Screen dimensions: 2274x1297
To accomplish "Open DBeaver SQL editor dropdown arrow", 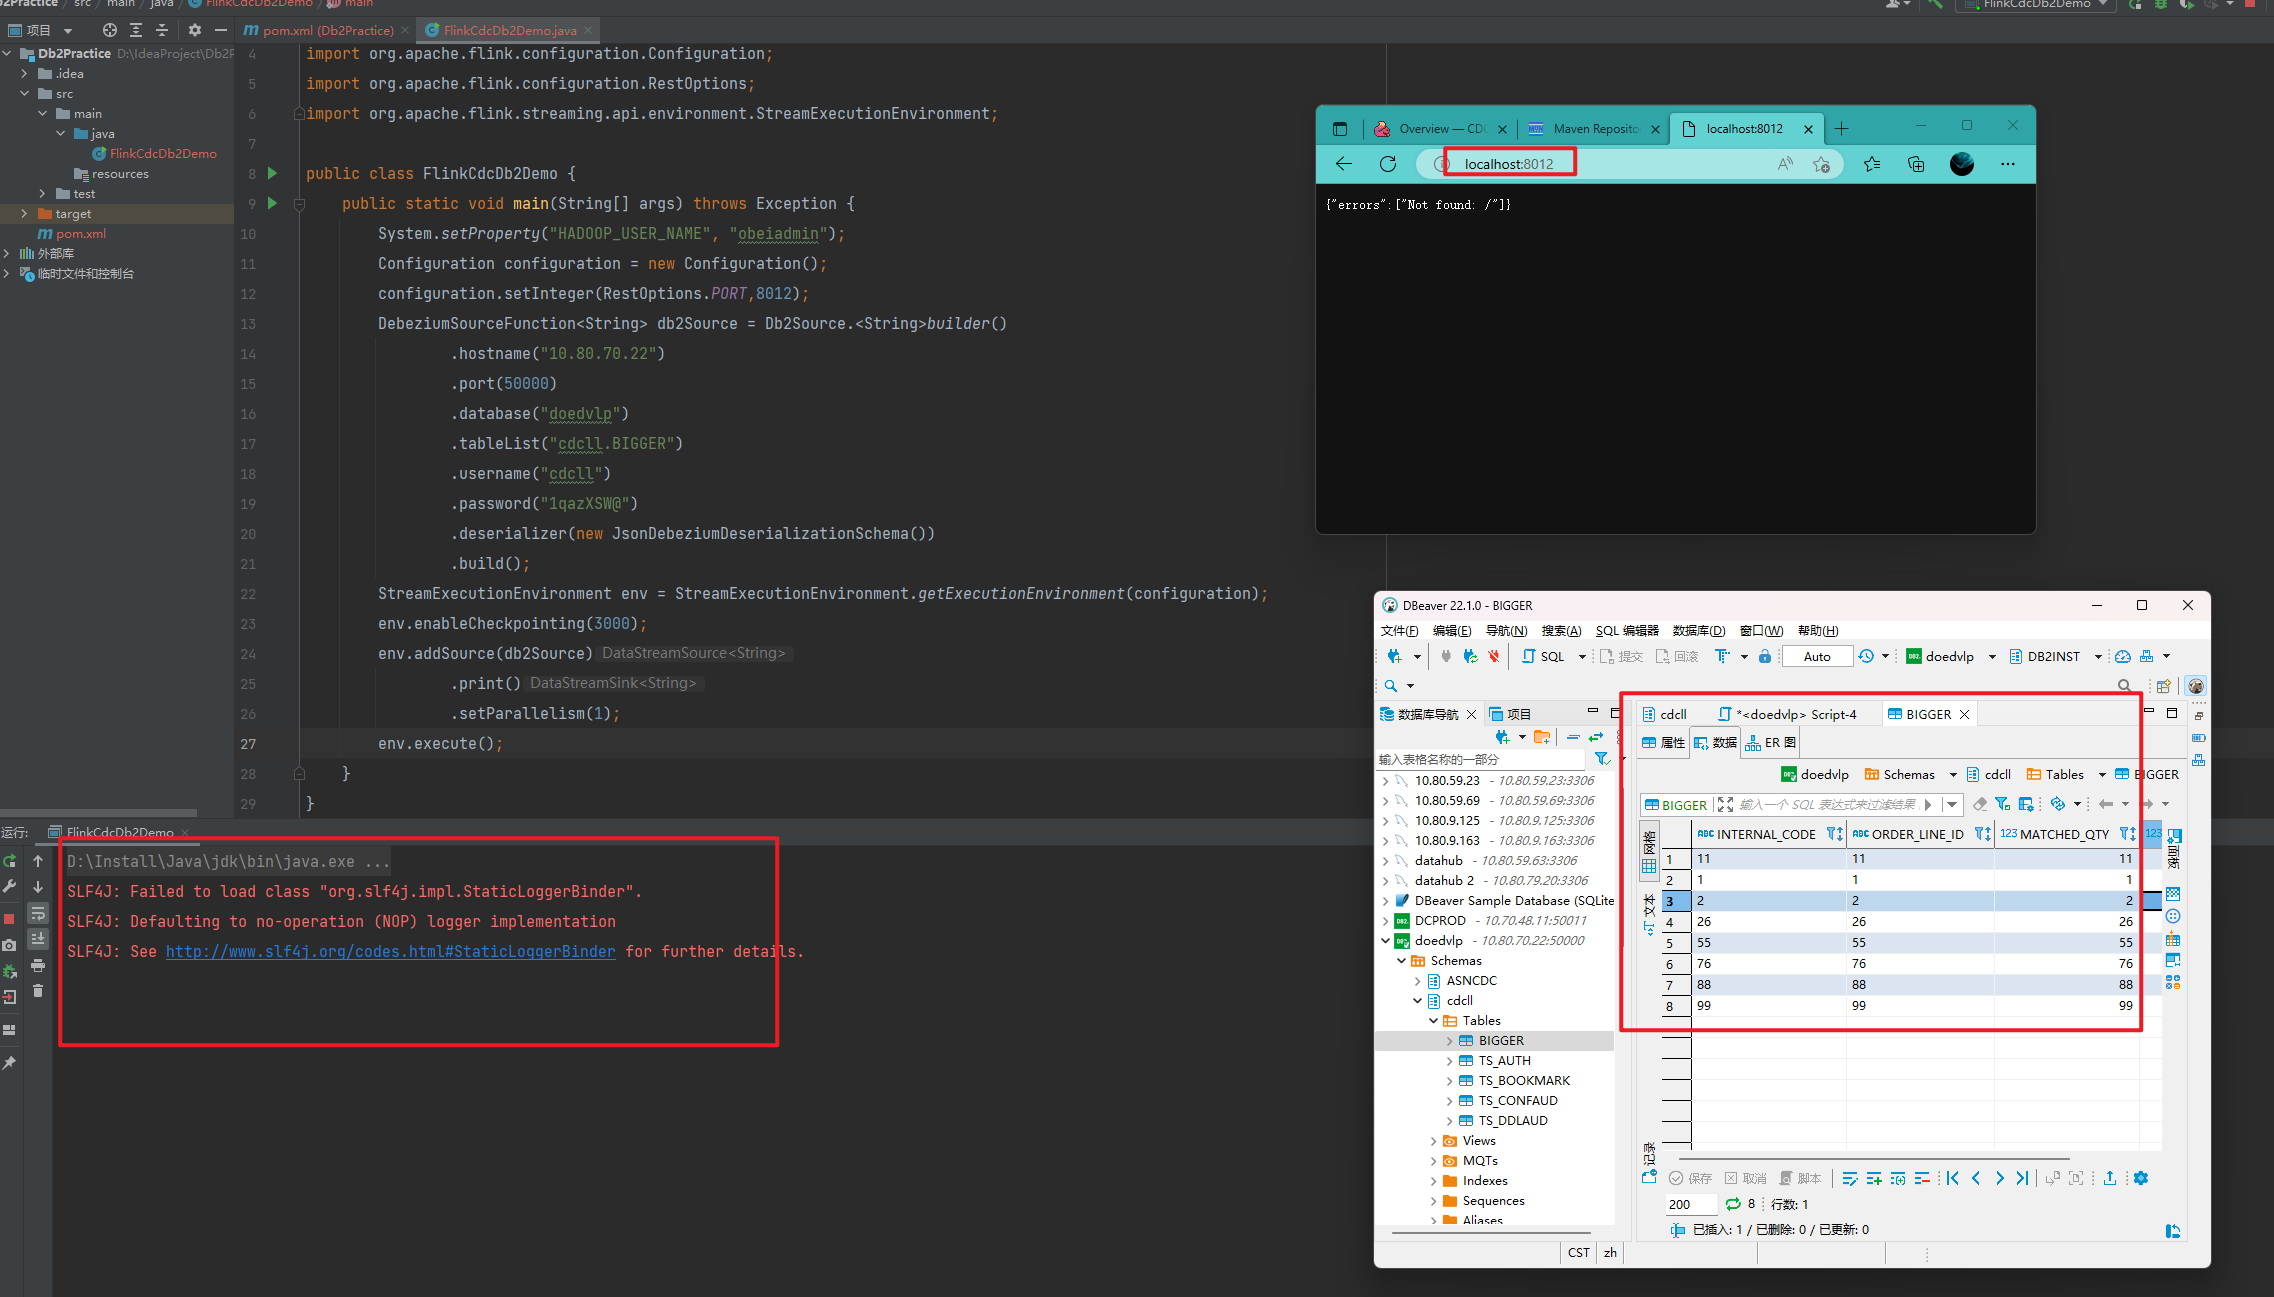I will pos(1582,657).
